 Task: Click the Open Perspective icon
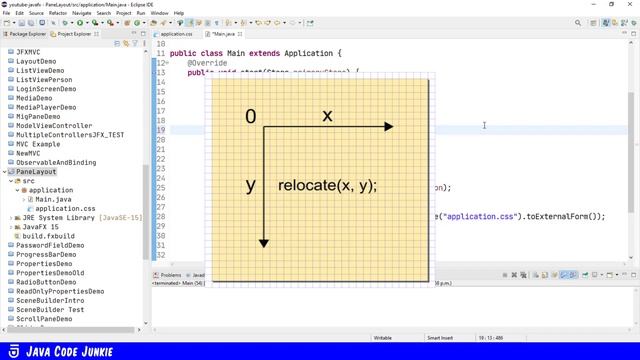coord(593,23)
